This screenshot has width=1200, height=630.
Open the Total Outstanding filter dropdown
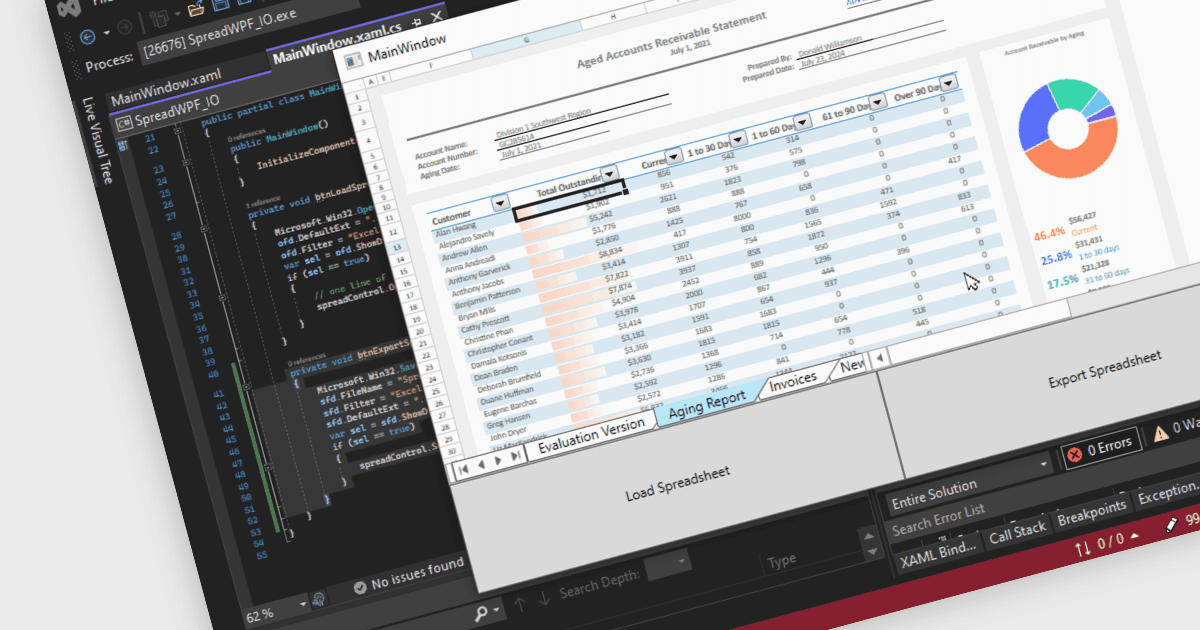[x=608, y=176]
